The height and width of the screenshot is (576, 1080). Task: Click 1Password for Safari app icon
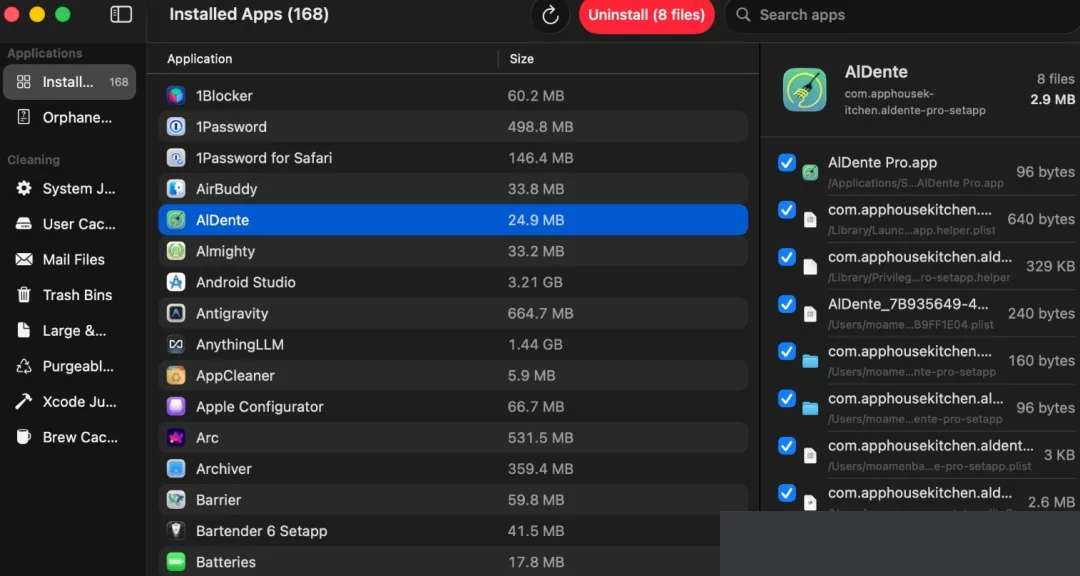pos(176,158)
